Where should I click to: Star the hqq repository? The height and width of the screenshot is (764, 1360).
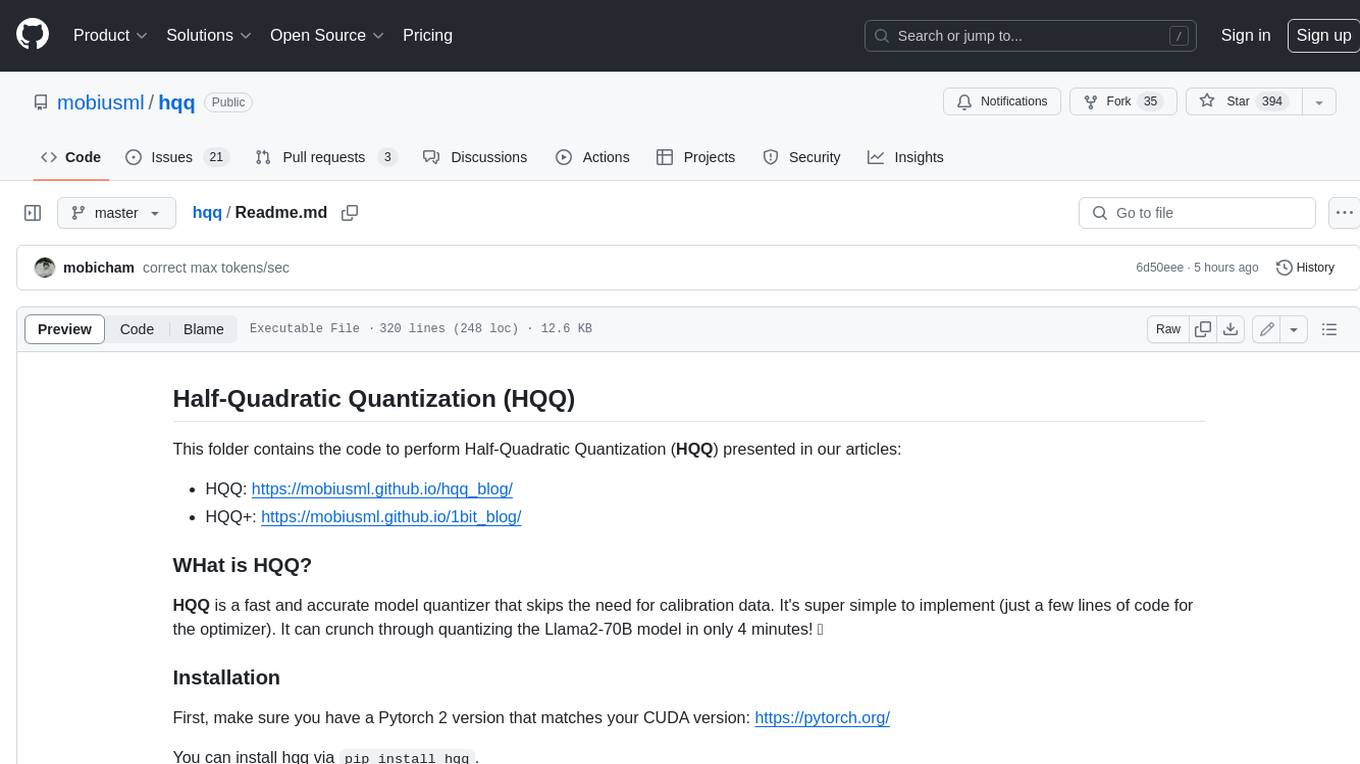(1243, 101)
